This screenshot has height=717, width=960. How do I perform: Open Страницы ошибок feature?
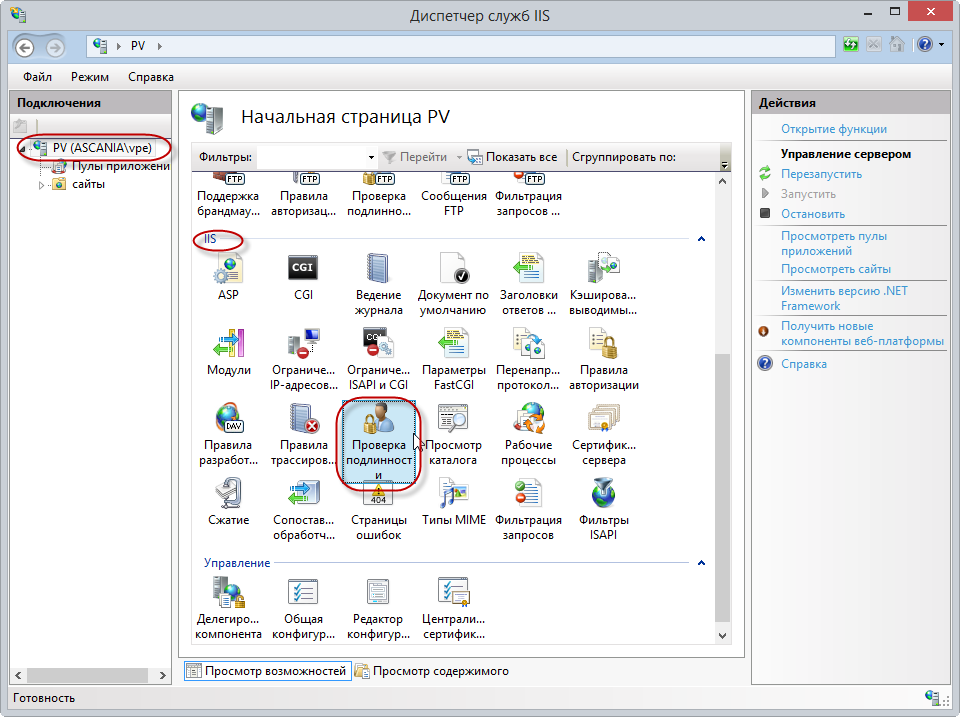(378, 509)
